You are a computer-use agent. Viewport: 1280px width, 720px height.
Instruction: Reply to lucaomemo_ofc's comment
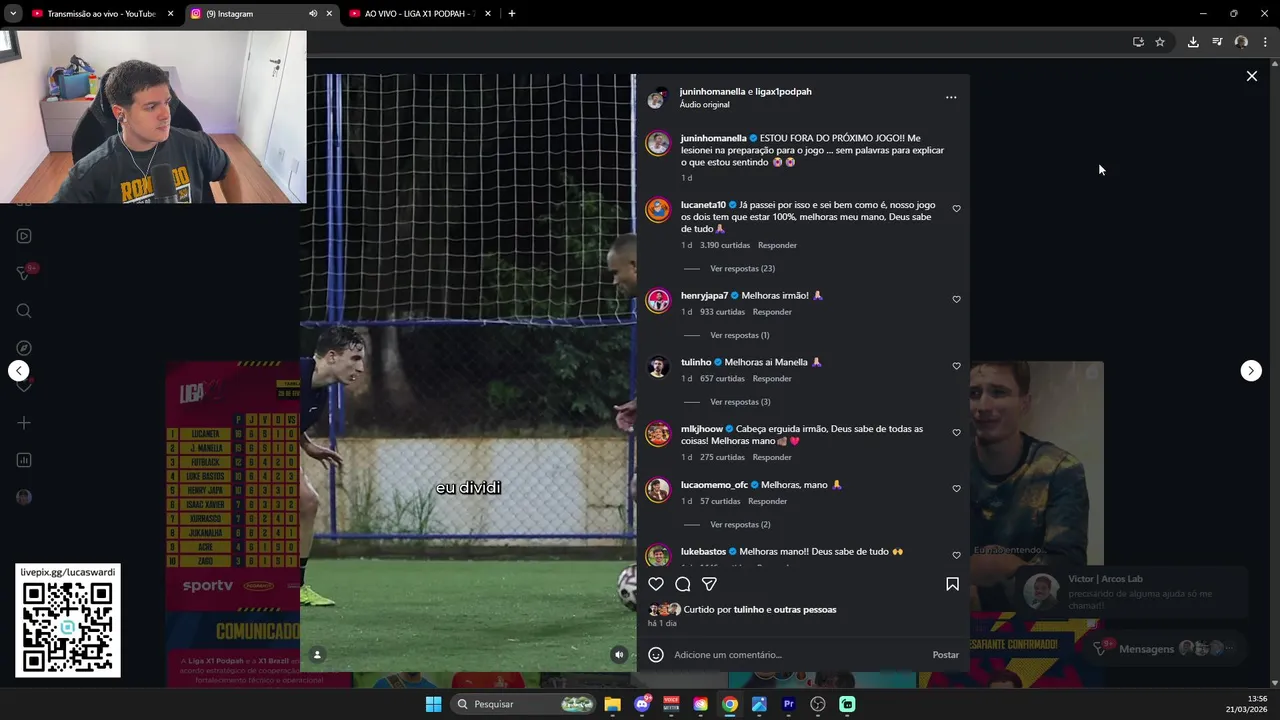[x=767, y=501]
